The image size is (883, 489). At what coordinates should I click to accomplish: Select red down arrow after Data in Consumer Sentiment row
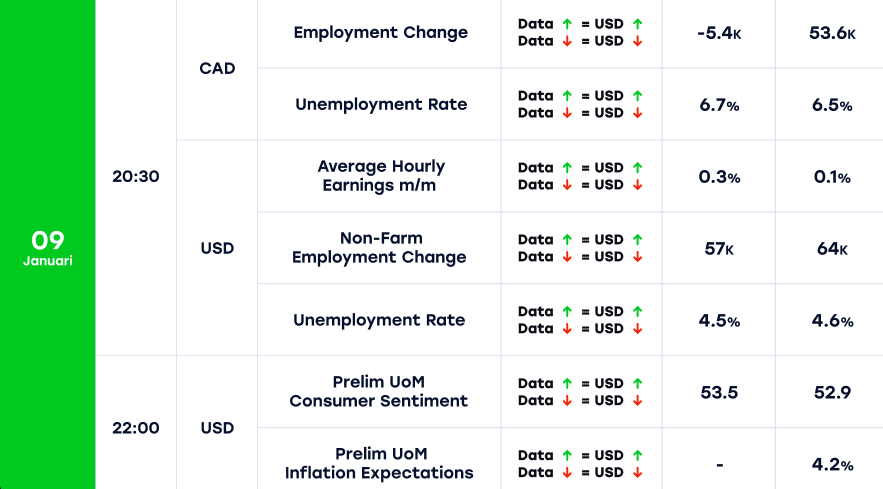coord(567,401)
